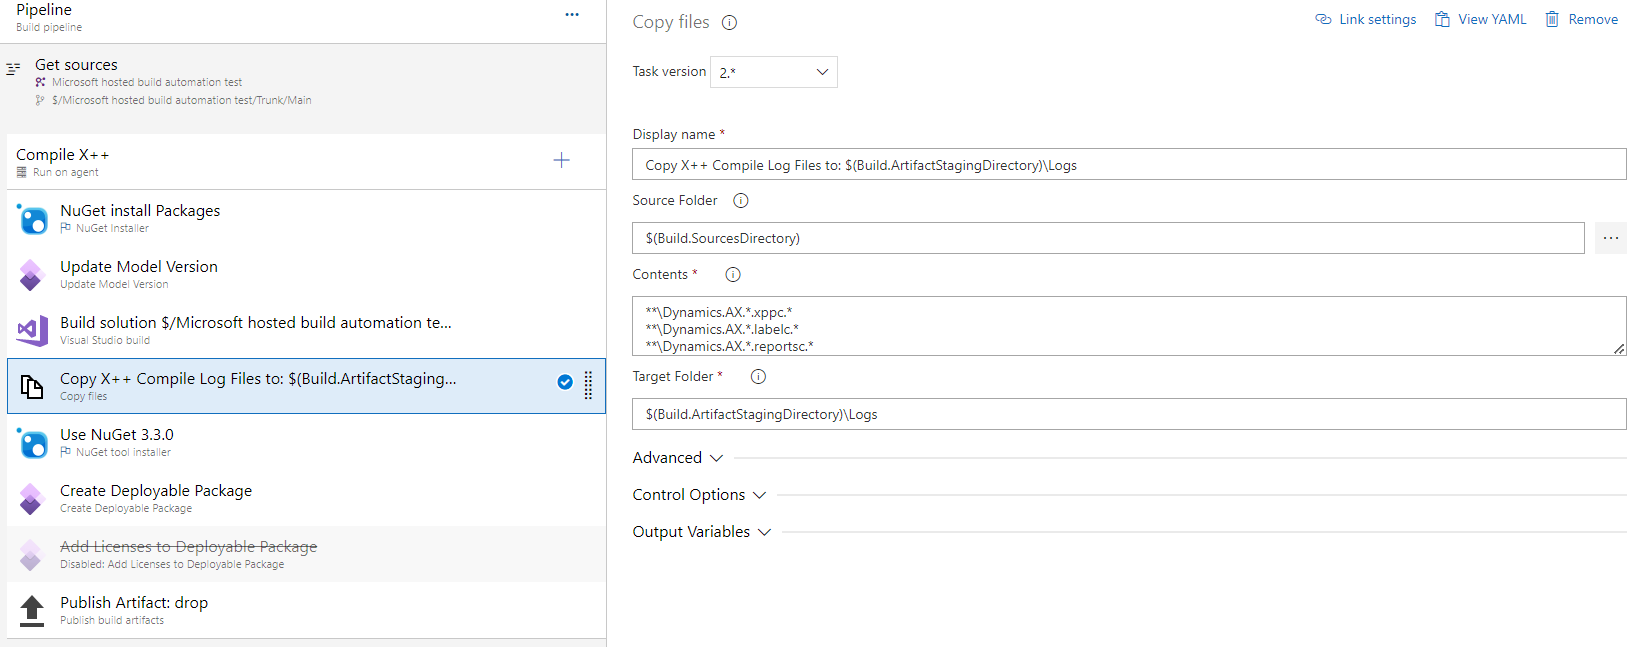
Task: Click the Use NuGet 3.3.0 icon
Action: click(32, 443)
